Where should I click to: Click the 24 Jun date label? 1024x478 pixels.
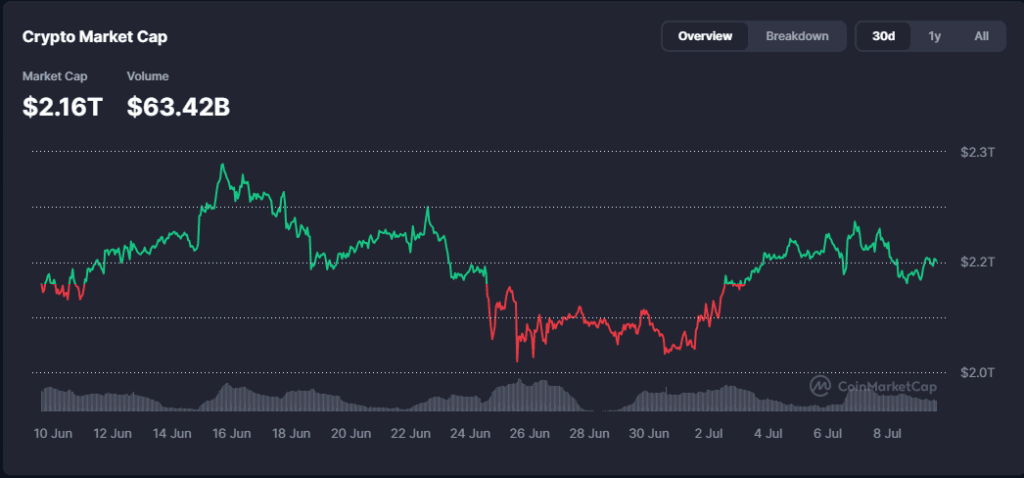470,434
